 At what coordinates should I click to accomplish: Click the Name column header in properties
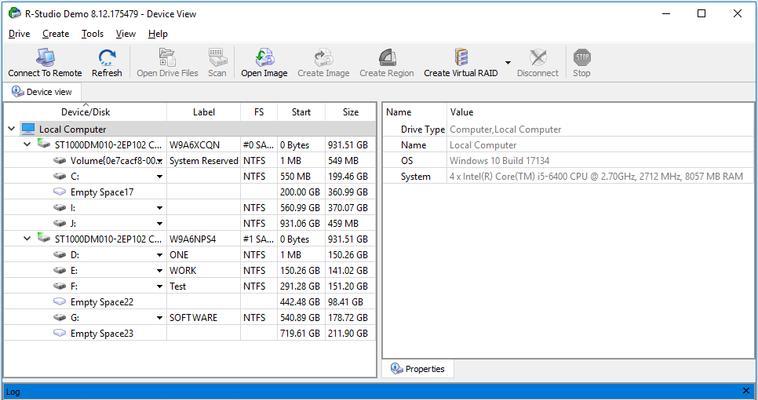coord(415,112)
